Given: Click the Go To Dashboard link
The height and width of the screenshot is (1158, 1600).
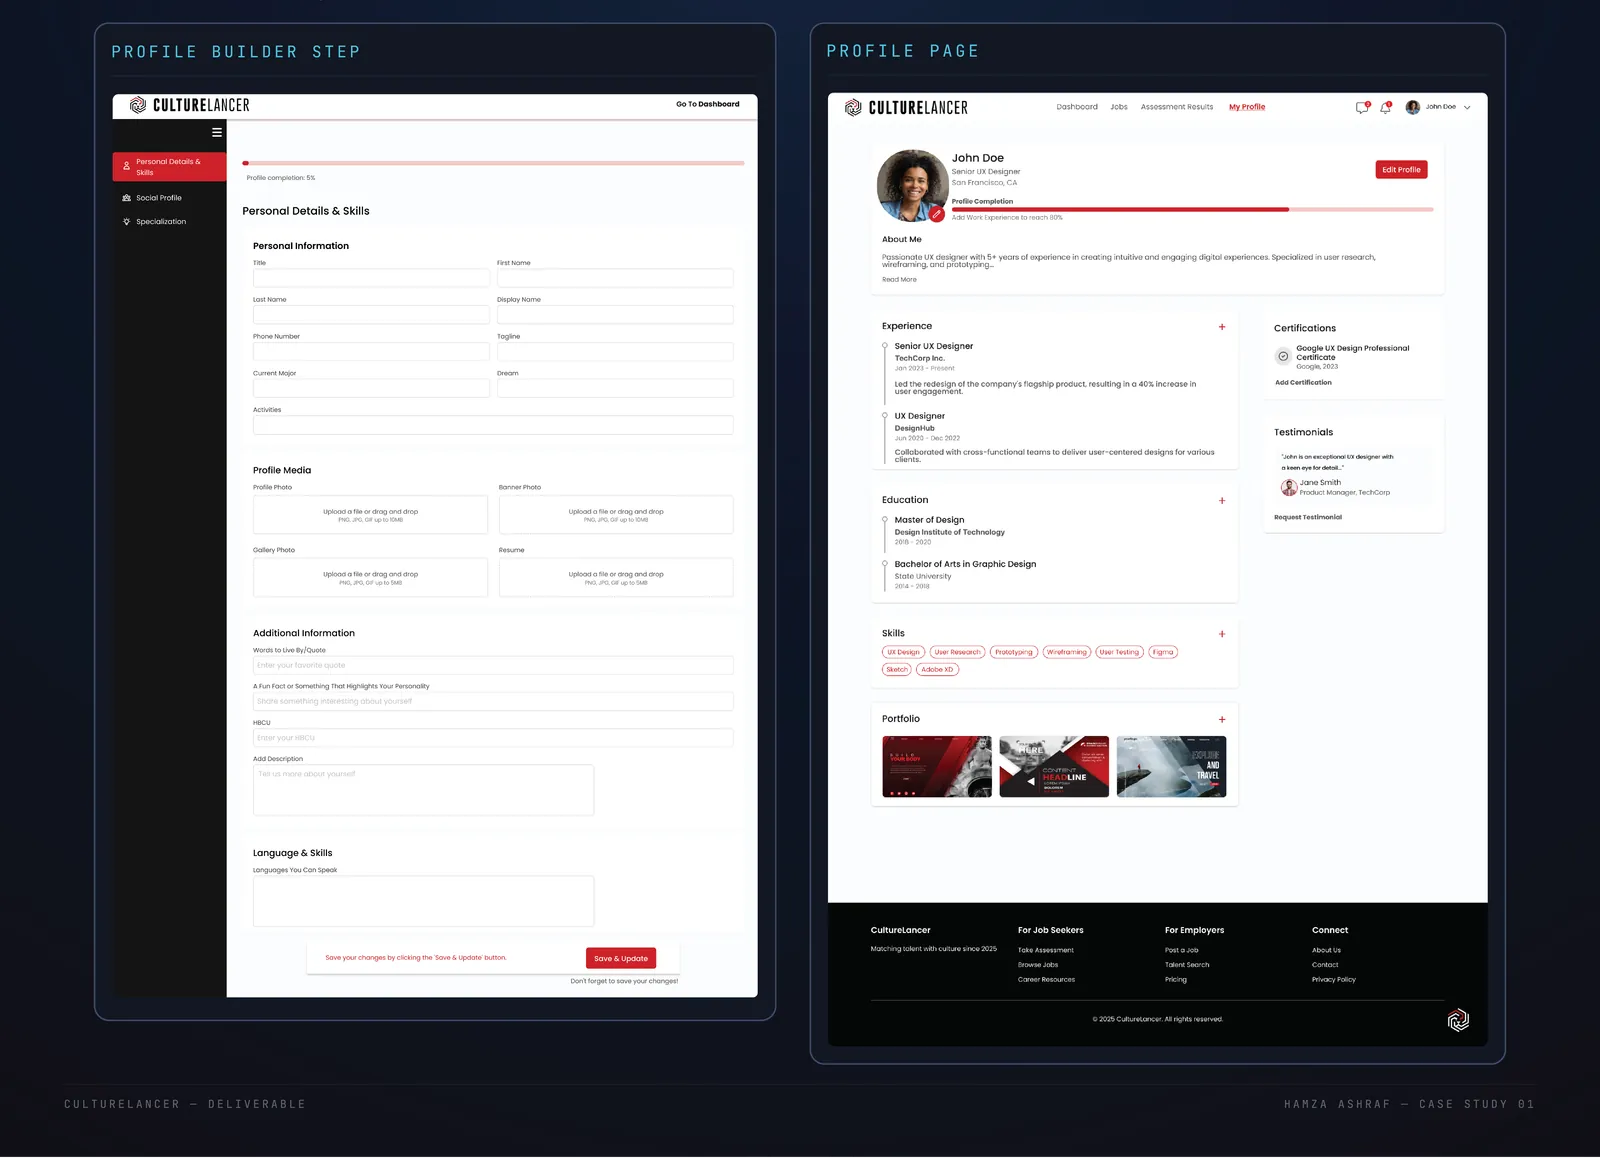Looking at the screenshot, I should (708, 104).
